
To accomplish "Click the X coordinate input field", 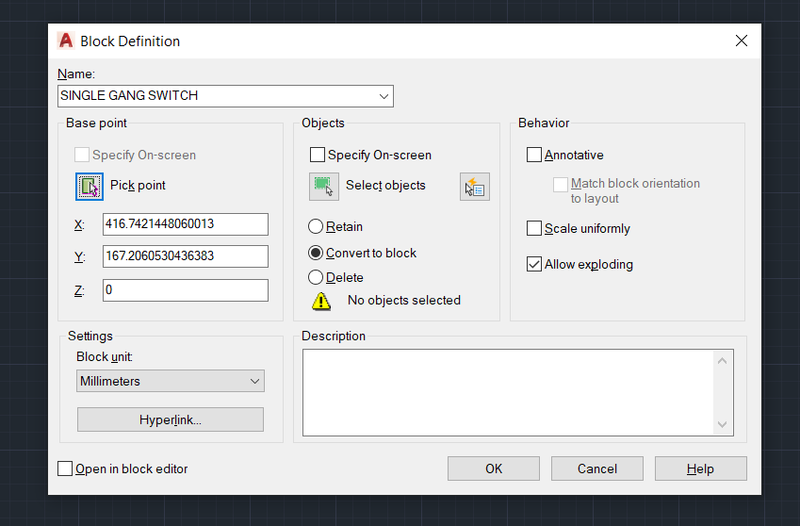I will point(185,224).
